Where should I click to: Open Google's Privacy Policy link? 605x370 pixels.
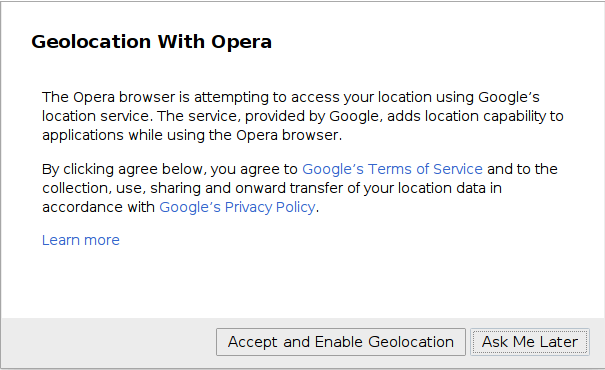[x=237, y=207]
